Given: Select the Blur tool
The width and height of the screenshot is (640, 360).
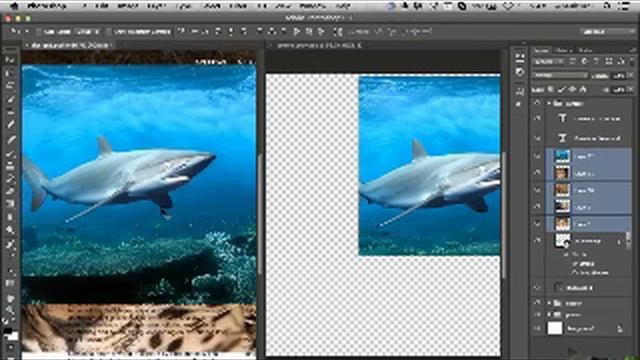Looking at the screenshot, I should [x=10, y=217].
